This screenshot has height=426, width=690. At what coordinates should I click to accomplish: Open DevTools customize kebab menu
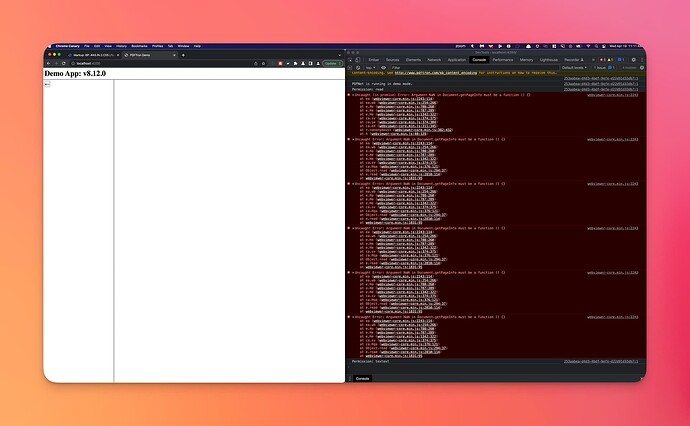click(x=642, y=60)
